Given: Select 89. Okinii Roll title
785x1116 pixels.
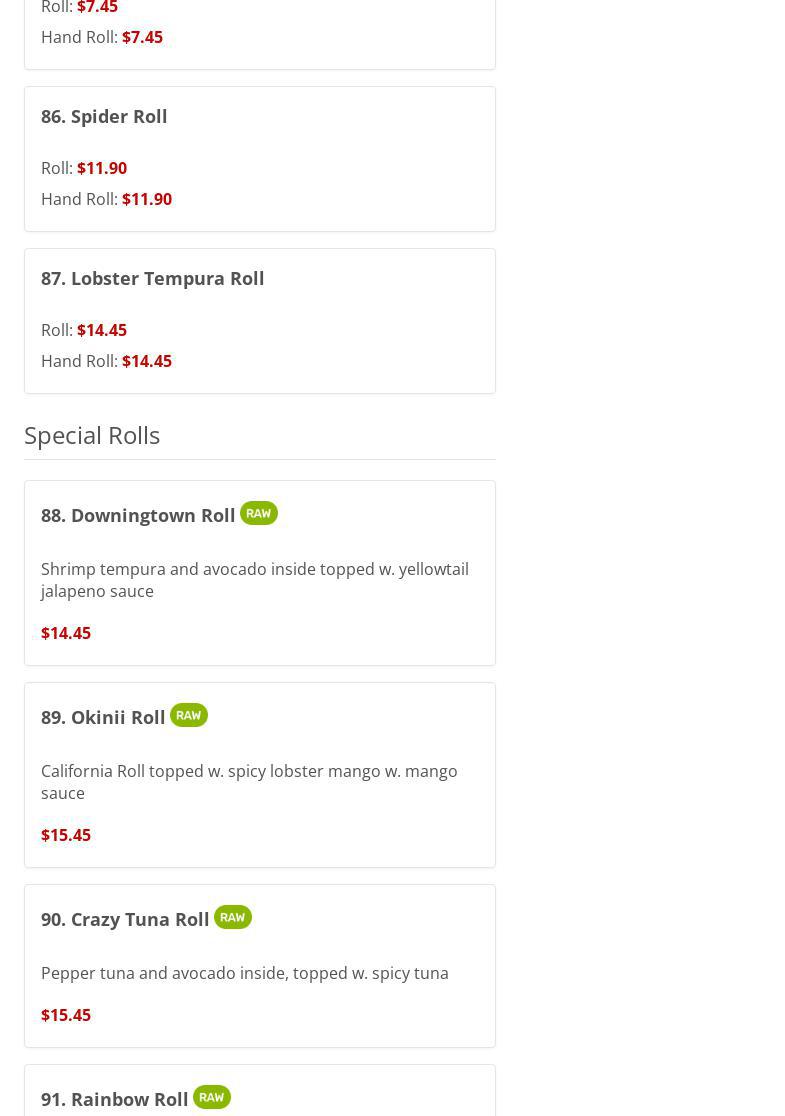Looking at the screenshot, I should (103, 717).
